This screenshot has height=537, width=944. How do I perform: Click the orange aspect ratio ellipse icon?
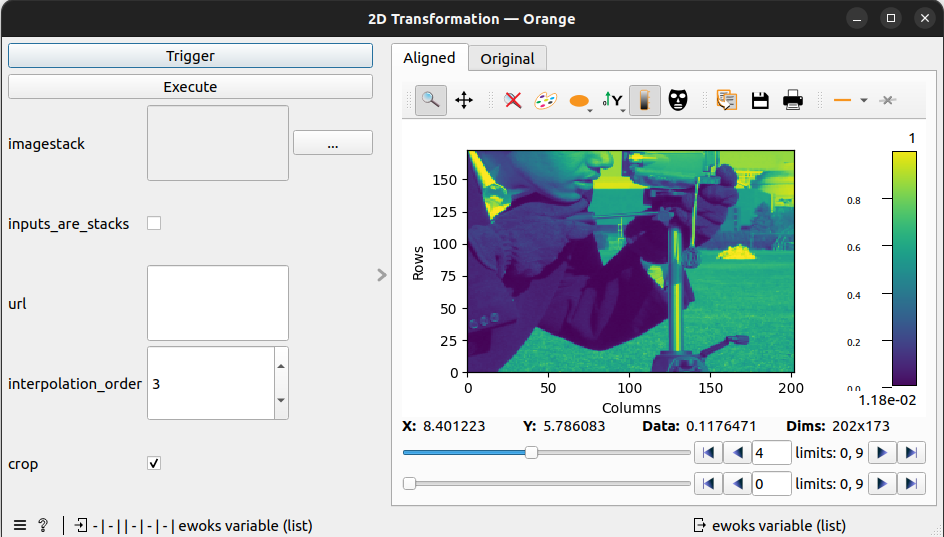coord(579,101)
